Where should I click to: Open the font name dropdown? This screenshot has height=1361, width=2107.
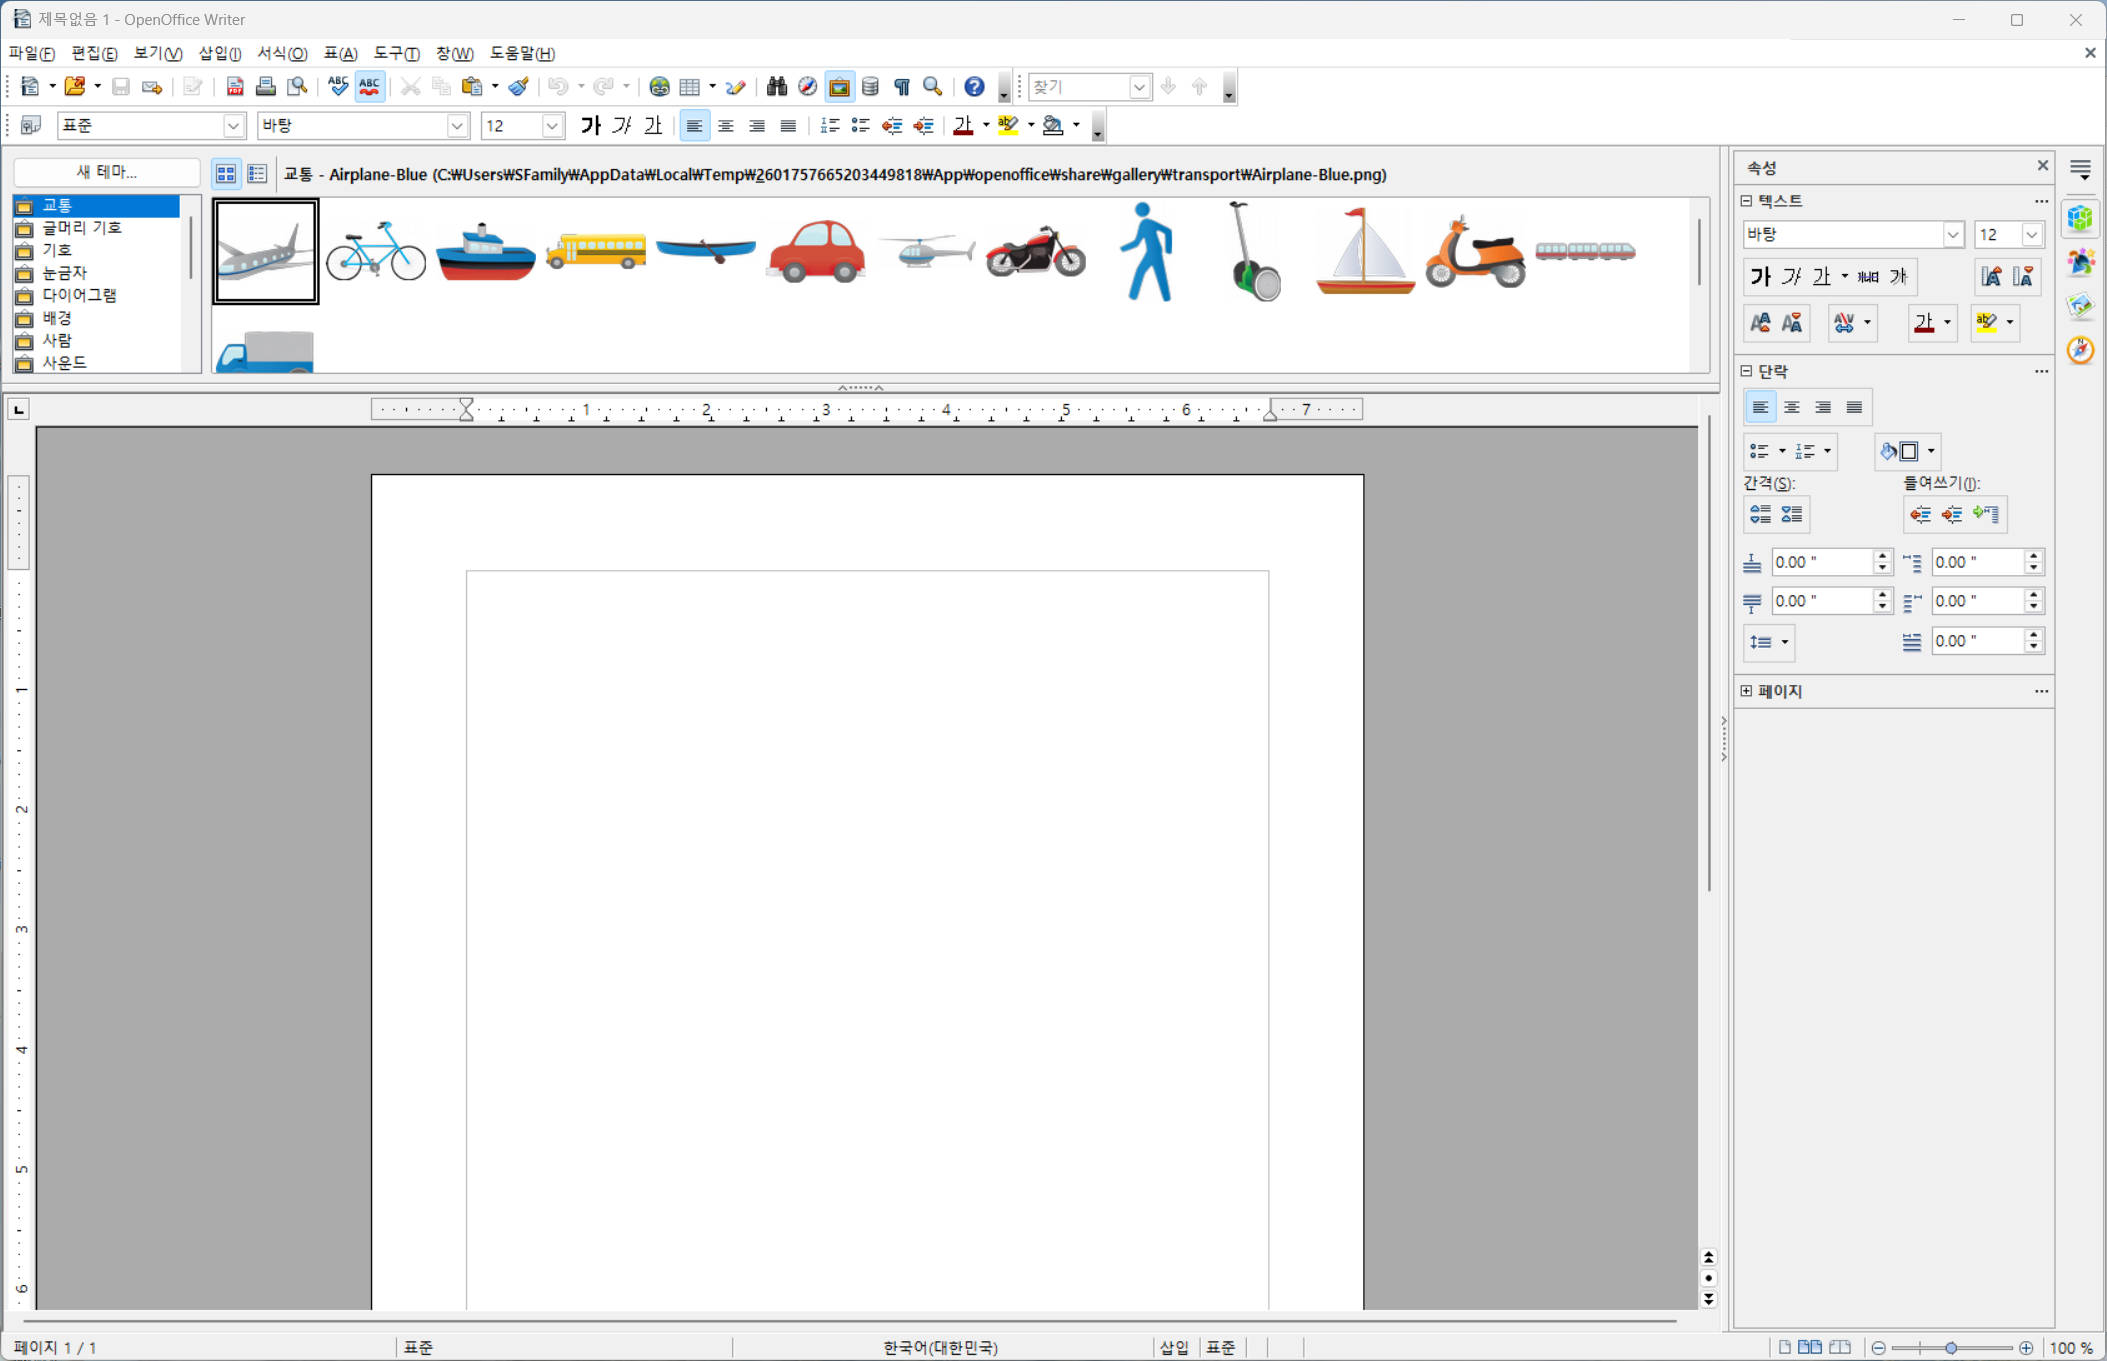[457, 125]
